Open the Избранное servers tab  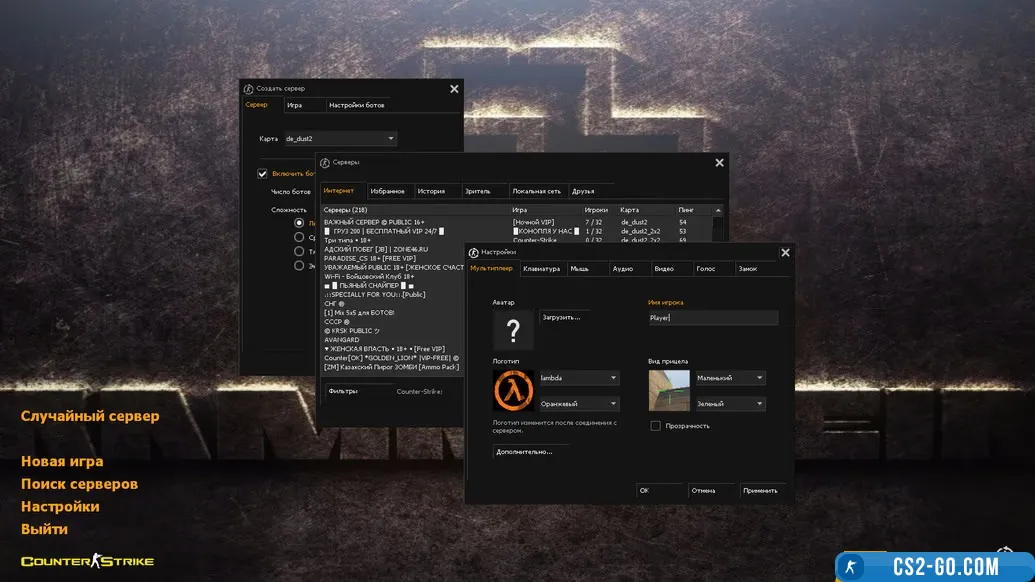(387, 190)
